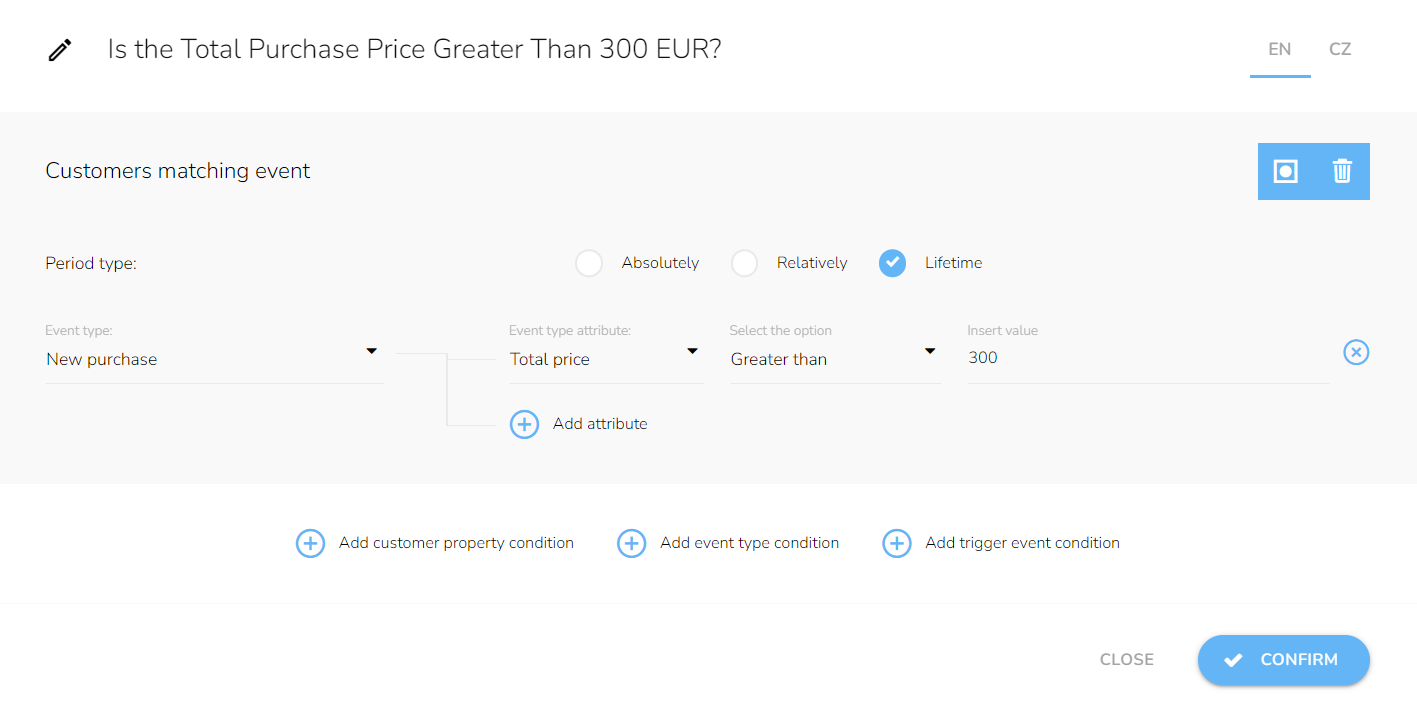1417x703 pixels.
Task: Click plus icon for event type condition
Action: 631,543
